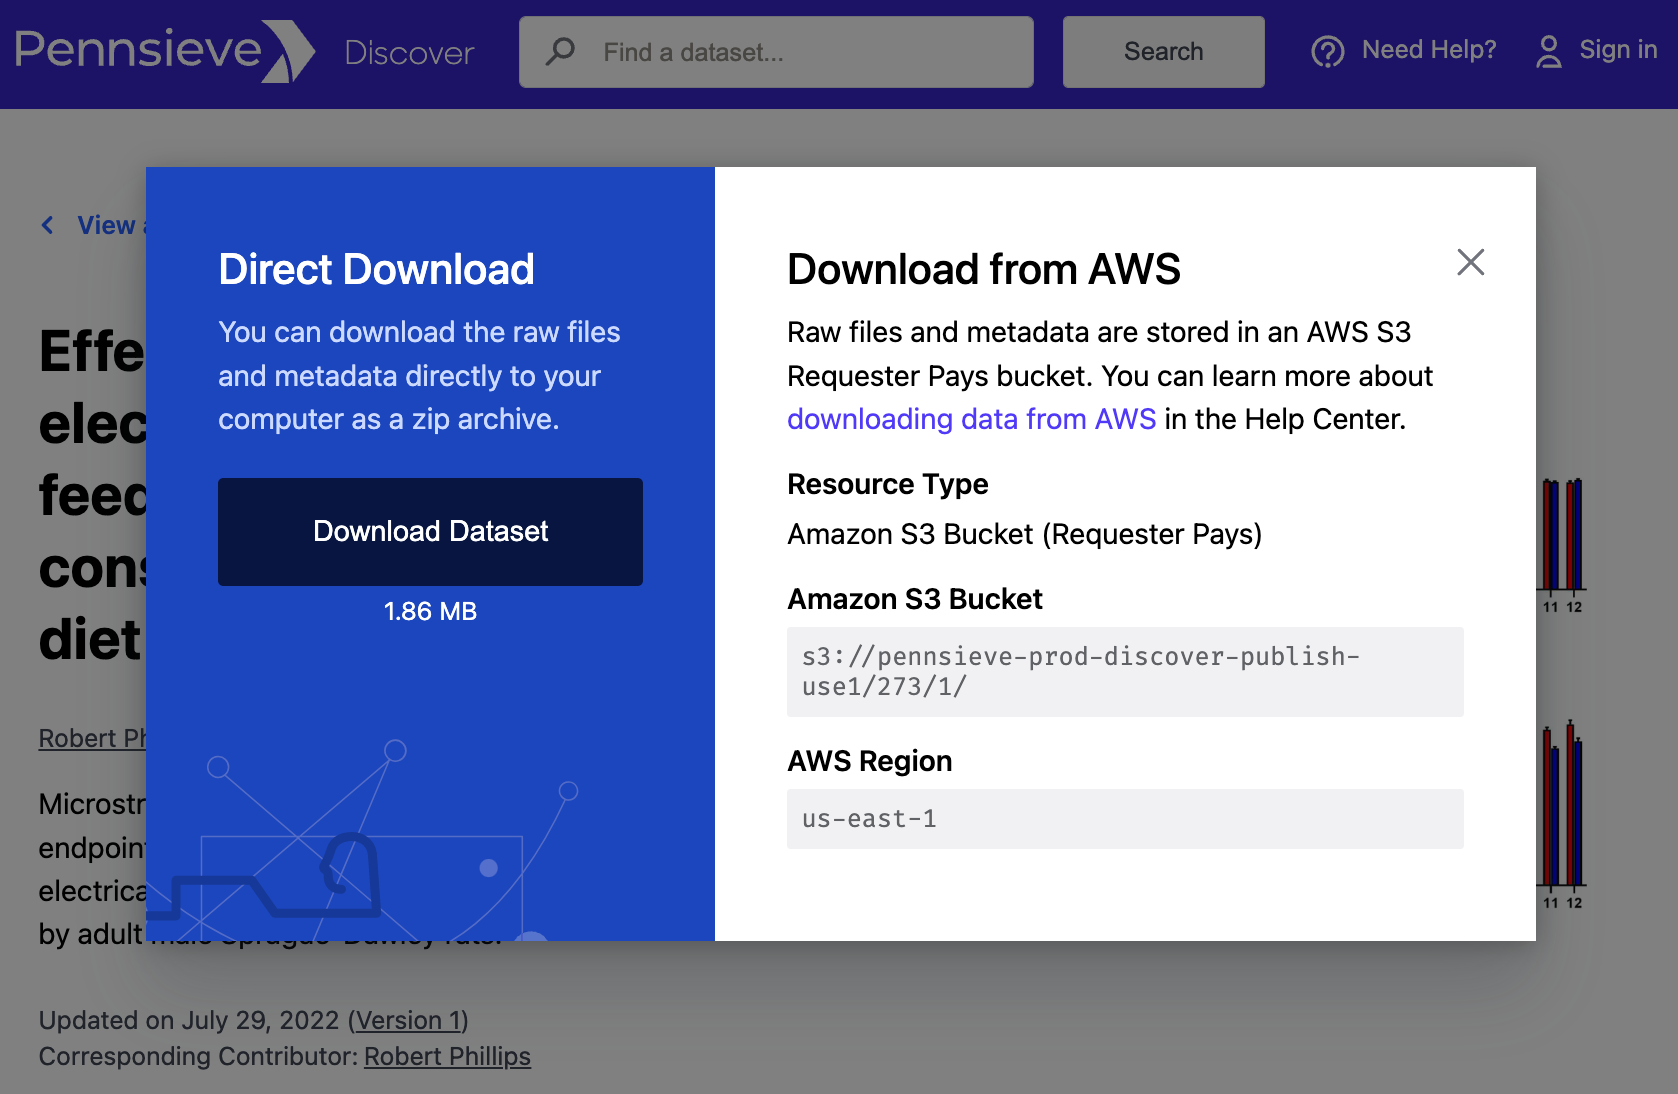Screen dimensions: 1678x1094
Task: Open Robert Phillips corresponding contributor link
Action: coord(447,1056)
